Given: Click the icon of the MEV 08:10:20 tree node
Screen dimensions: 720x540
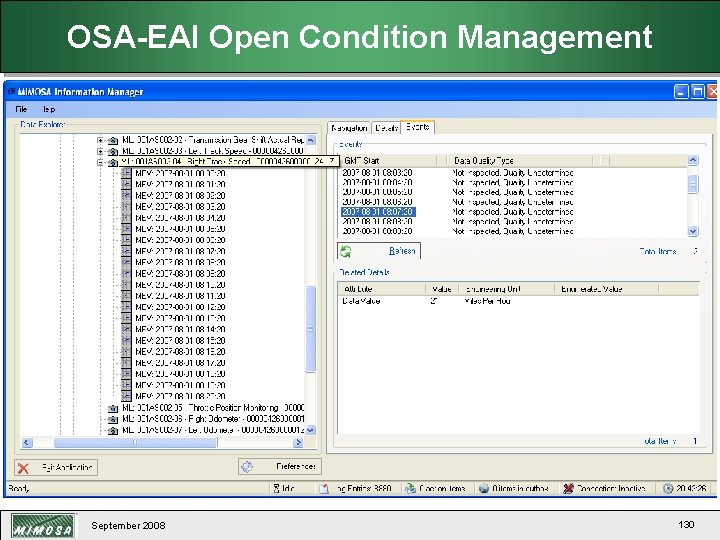Looking at the screenshot, I should click(126, 285).
